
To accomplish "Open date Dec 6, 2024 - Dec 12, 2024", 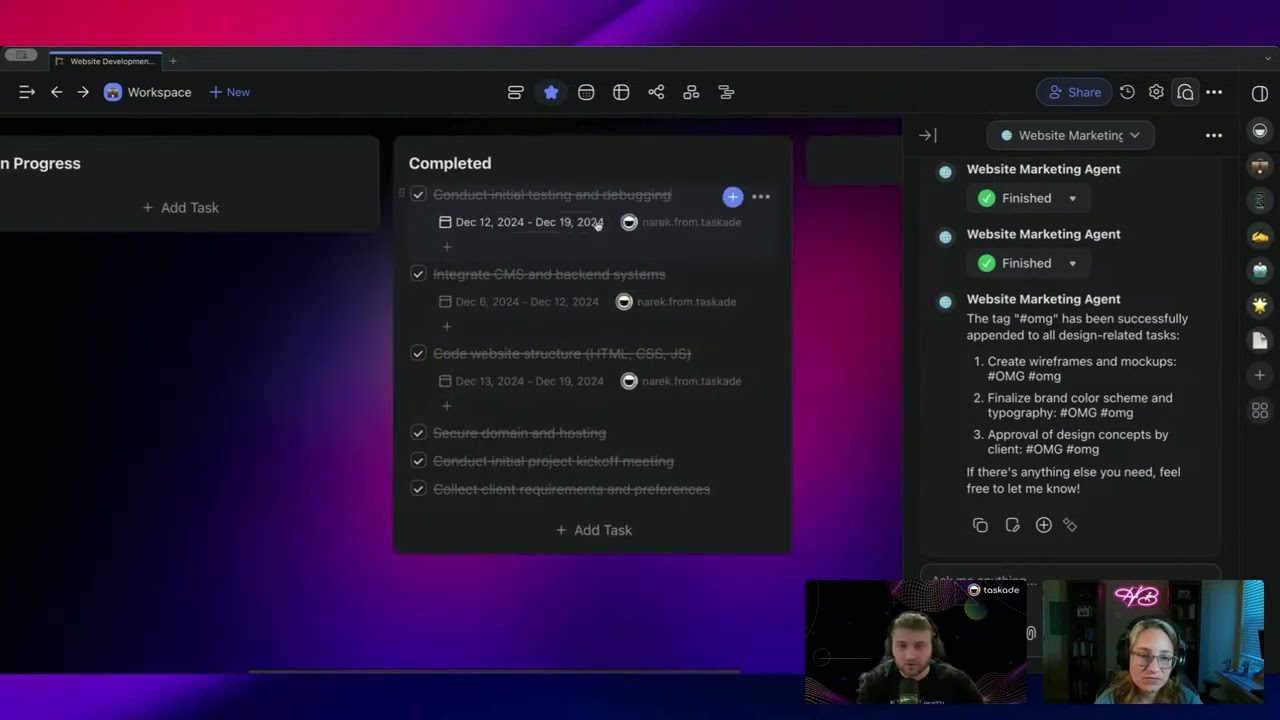I will 519,302.
